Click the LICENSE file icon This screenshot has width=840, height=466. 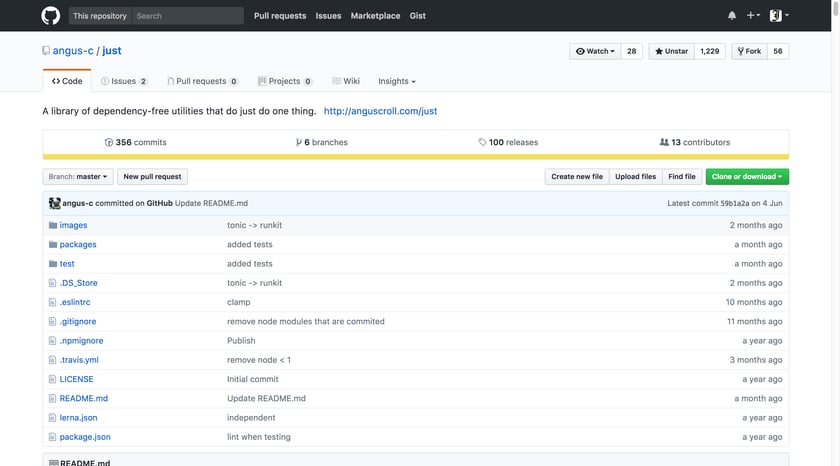[52, 379]
